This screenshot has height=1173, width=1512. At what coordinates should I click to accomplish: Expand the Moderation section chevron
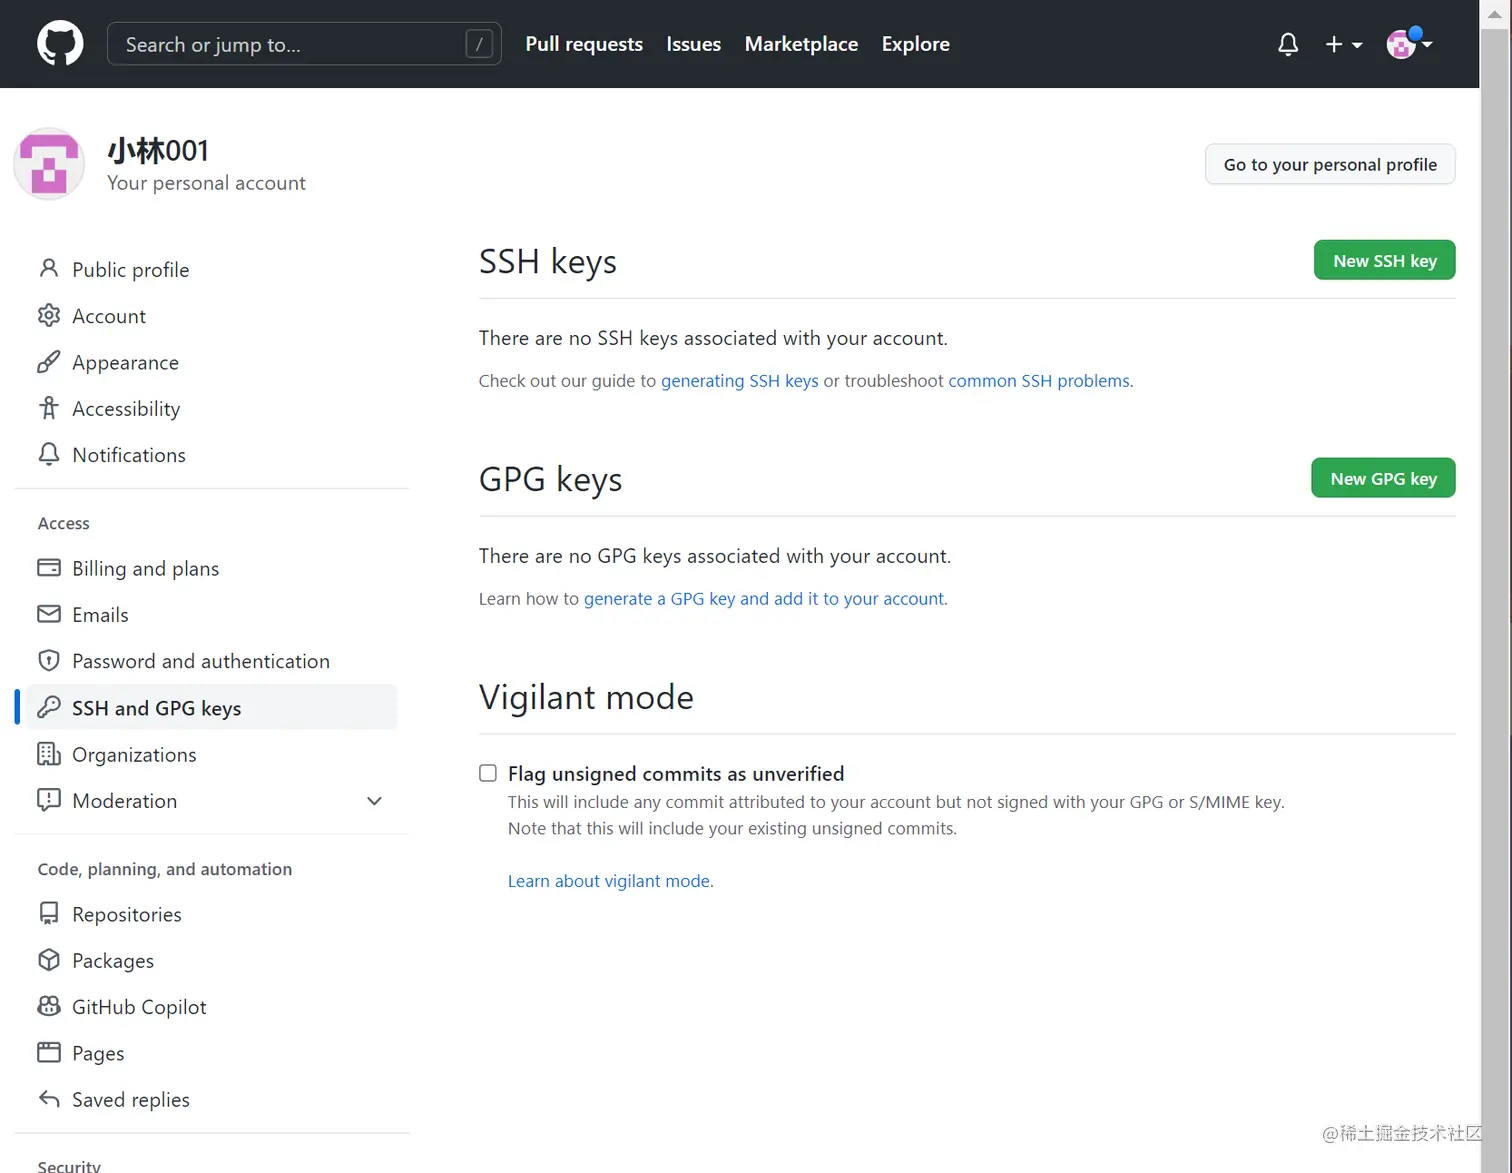click(375, 801)
